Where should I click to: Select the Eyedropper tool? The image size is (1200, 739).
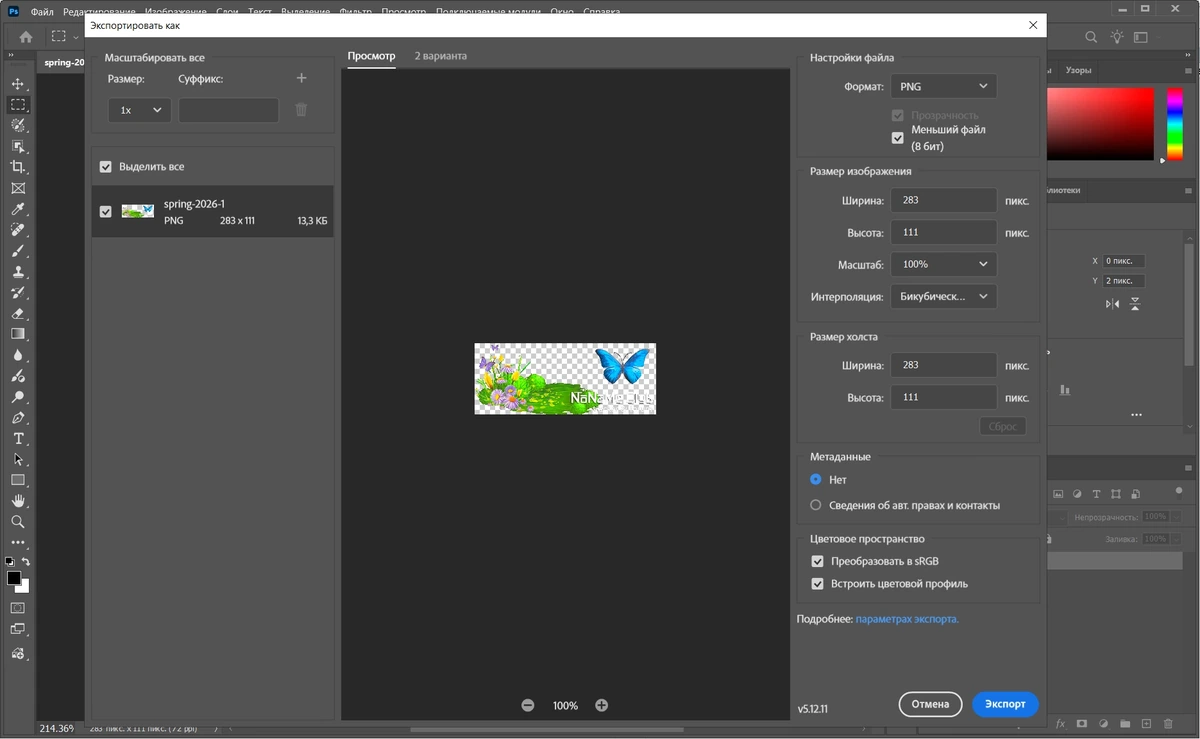tap(18, 209)
